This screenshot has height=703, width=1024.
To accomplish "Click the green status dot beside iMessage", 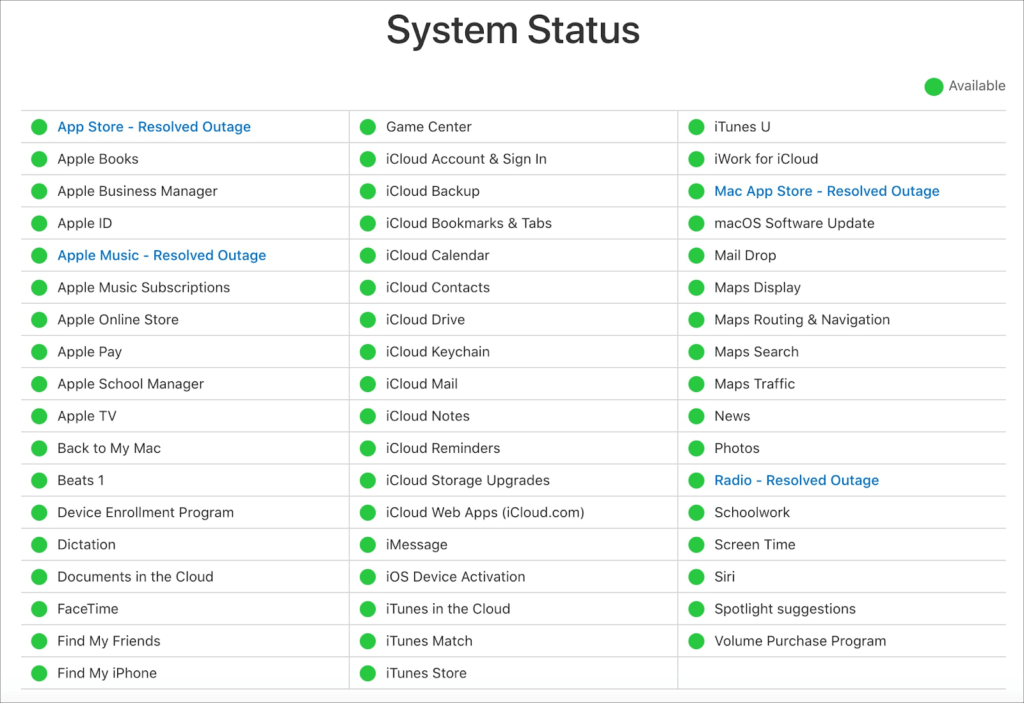I will tap(368, 545).
